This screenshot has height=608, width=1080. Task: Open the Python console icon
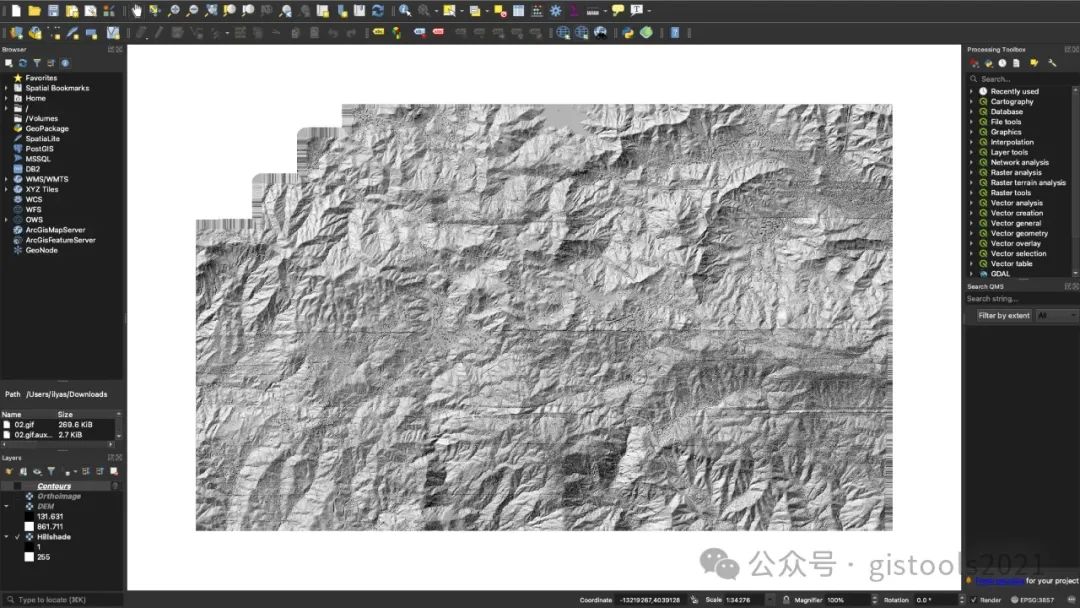[x=627, y=32]
